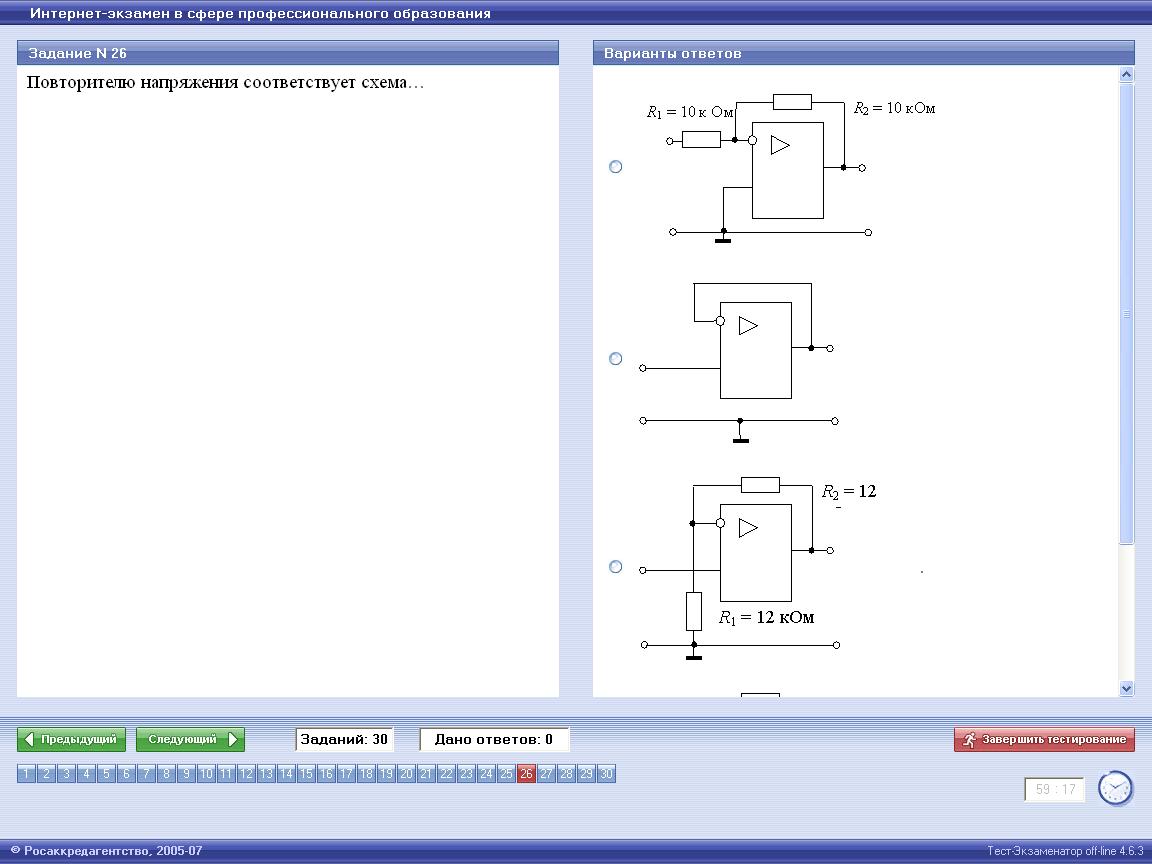Screen dimensions: 1152x864
Task: Jump to question 23
Action: coord(466,774)
